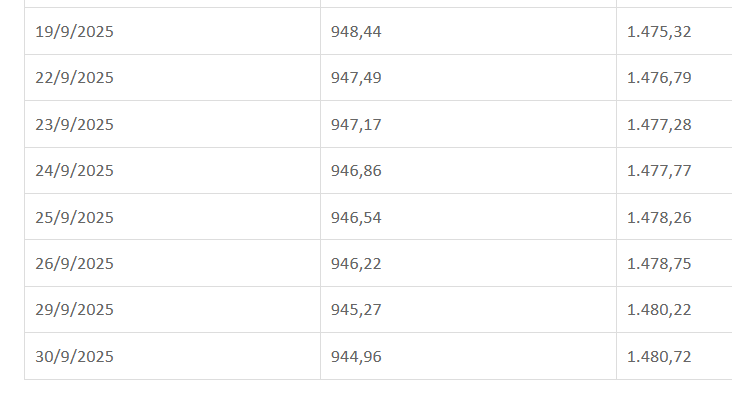Click the 1.477,77 table cell
The image size is (732, 394).
674,170
